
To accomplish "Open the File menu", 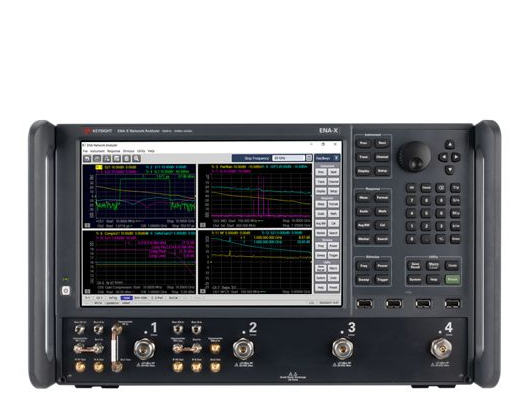I will pyautogui.click(x=86, y=151).
